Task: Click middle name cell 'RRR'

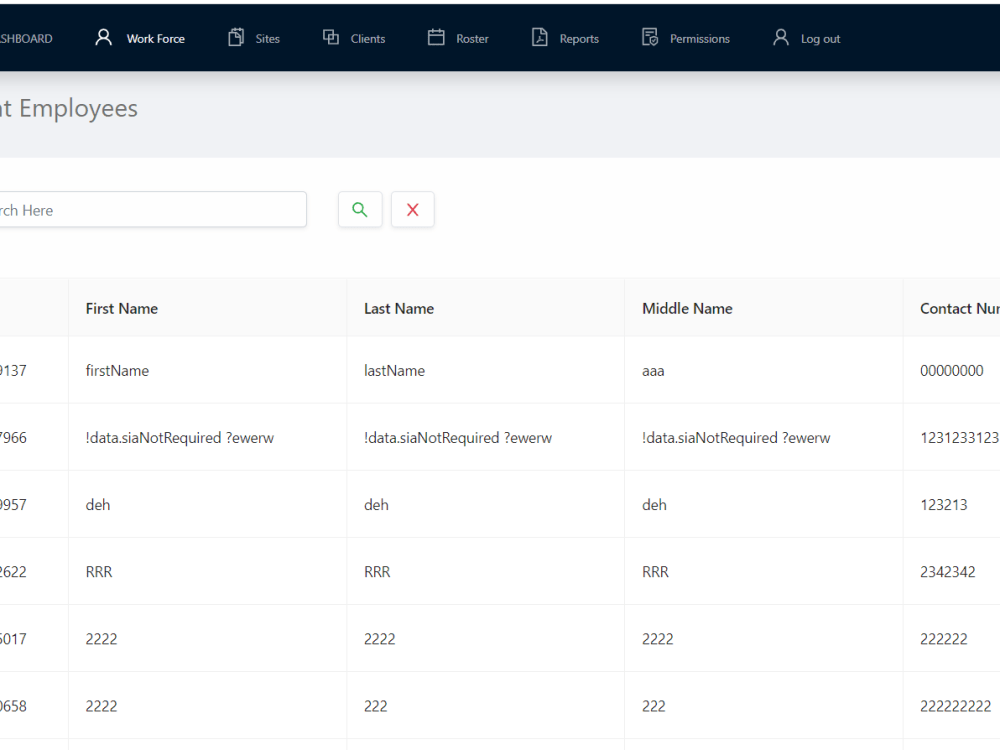Action: coord(655,571)
